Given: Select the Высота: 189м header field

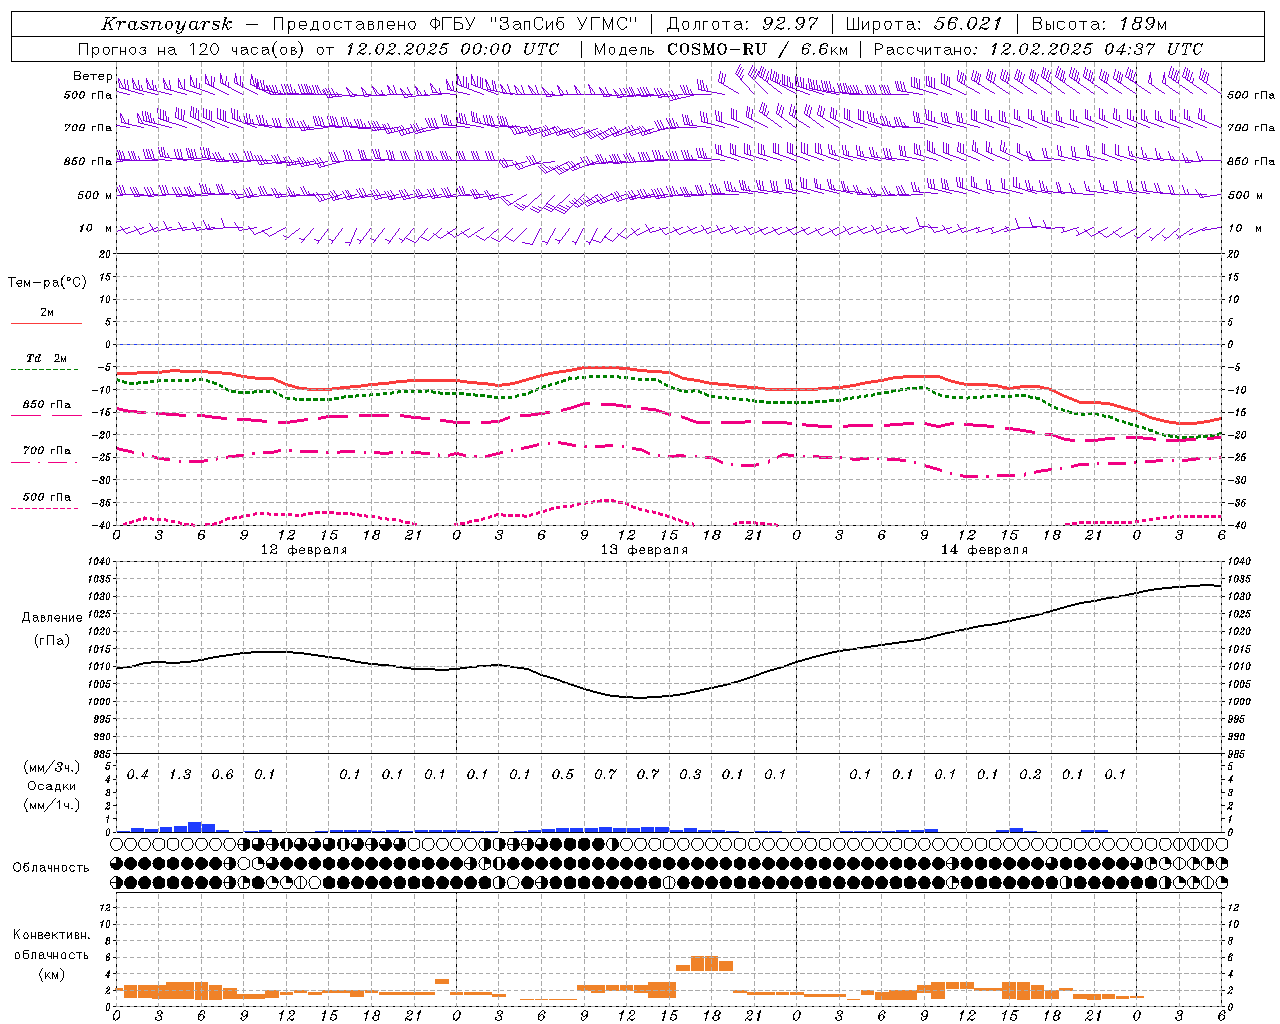Looking at the screenshot, I should point(1099,24).
